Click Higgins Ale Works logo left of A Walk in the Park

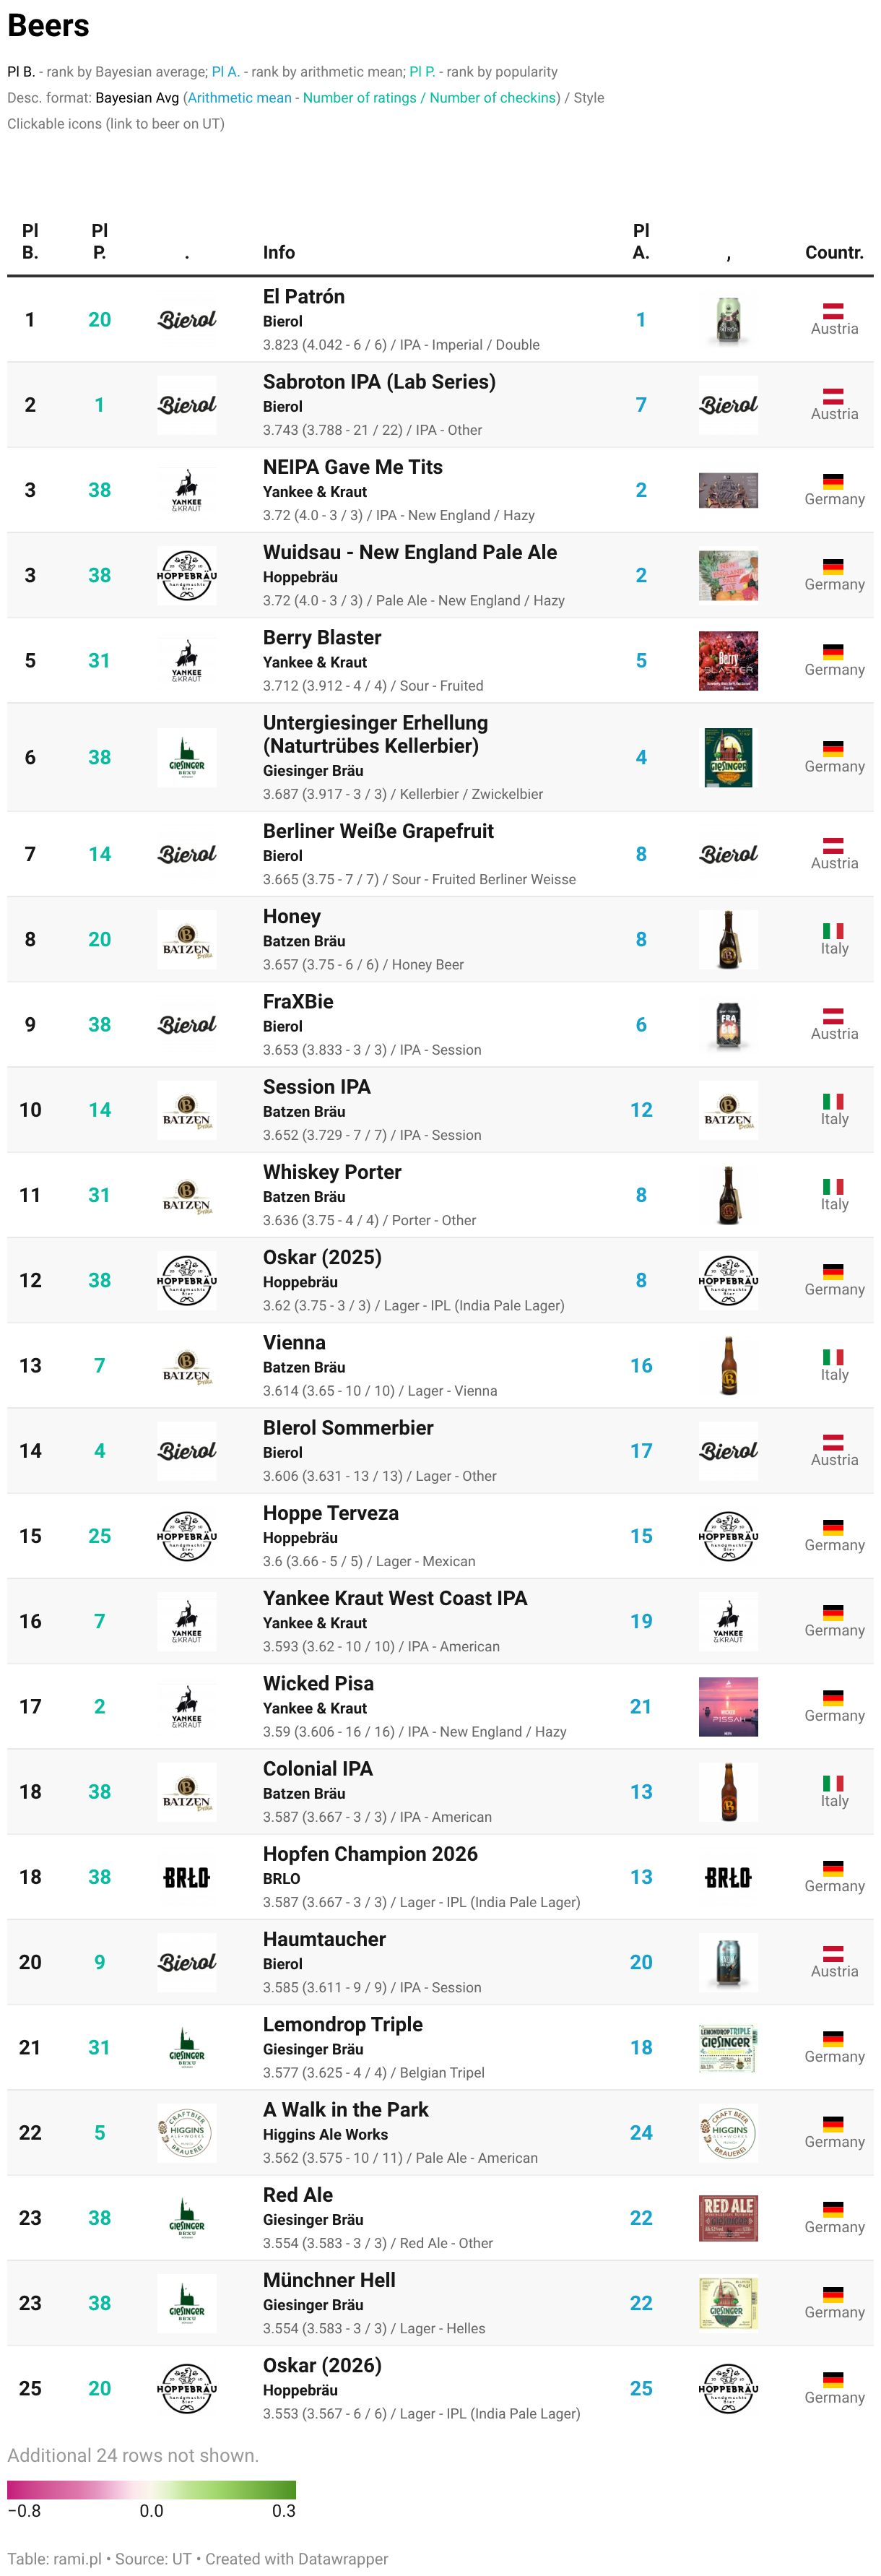tap(187, 2133)
